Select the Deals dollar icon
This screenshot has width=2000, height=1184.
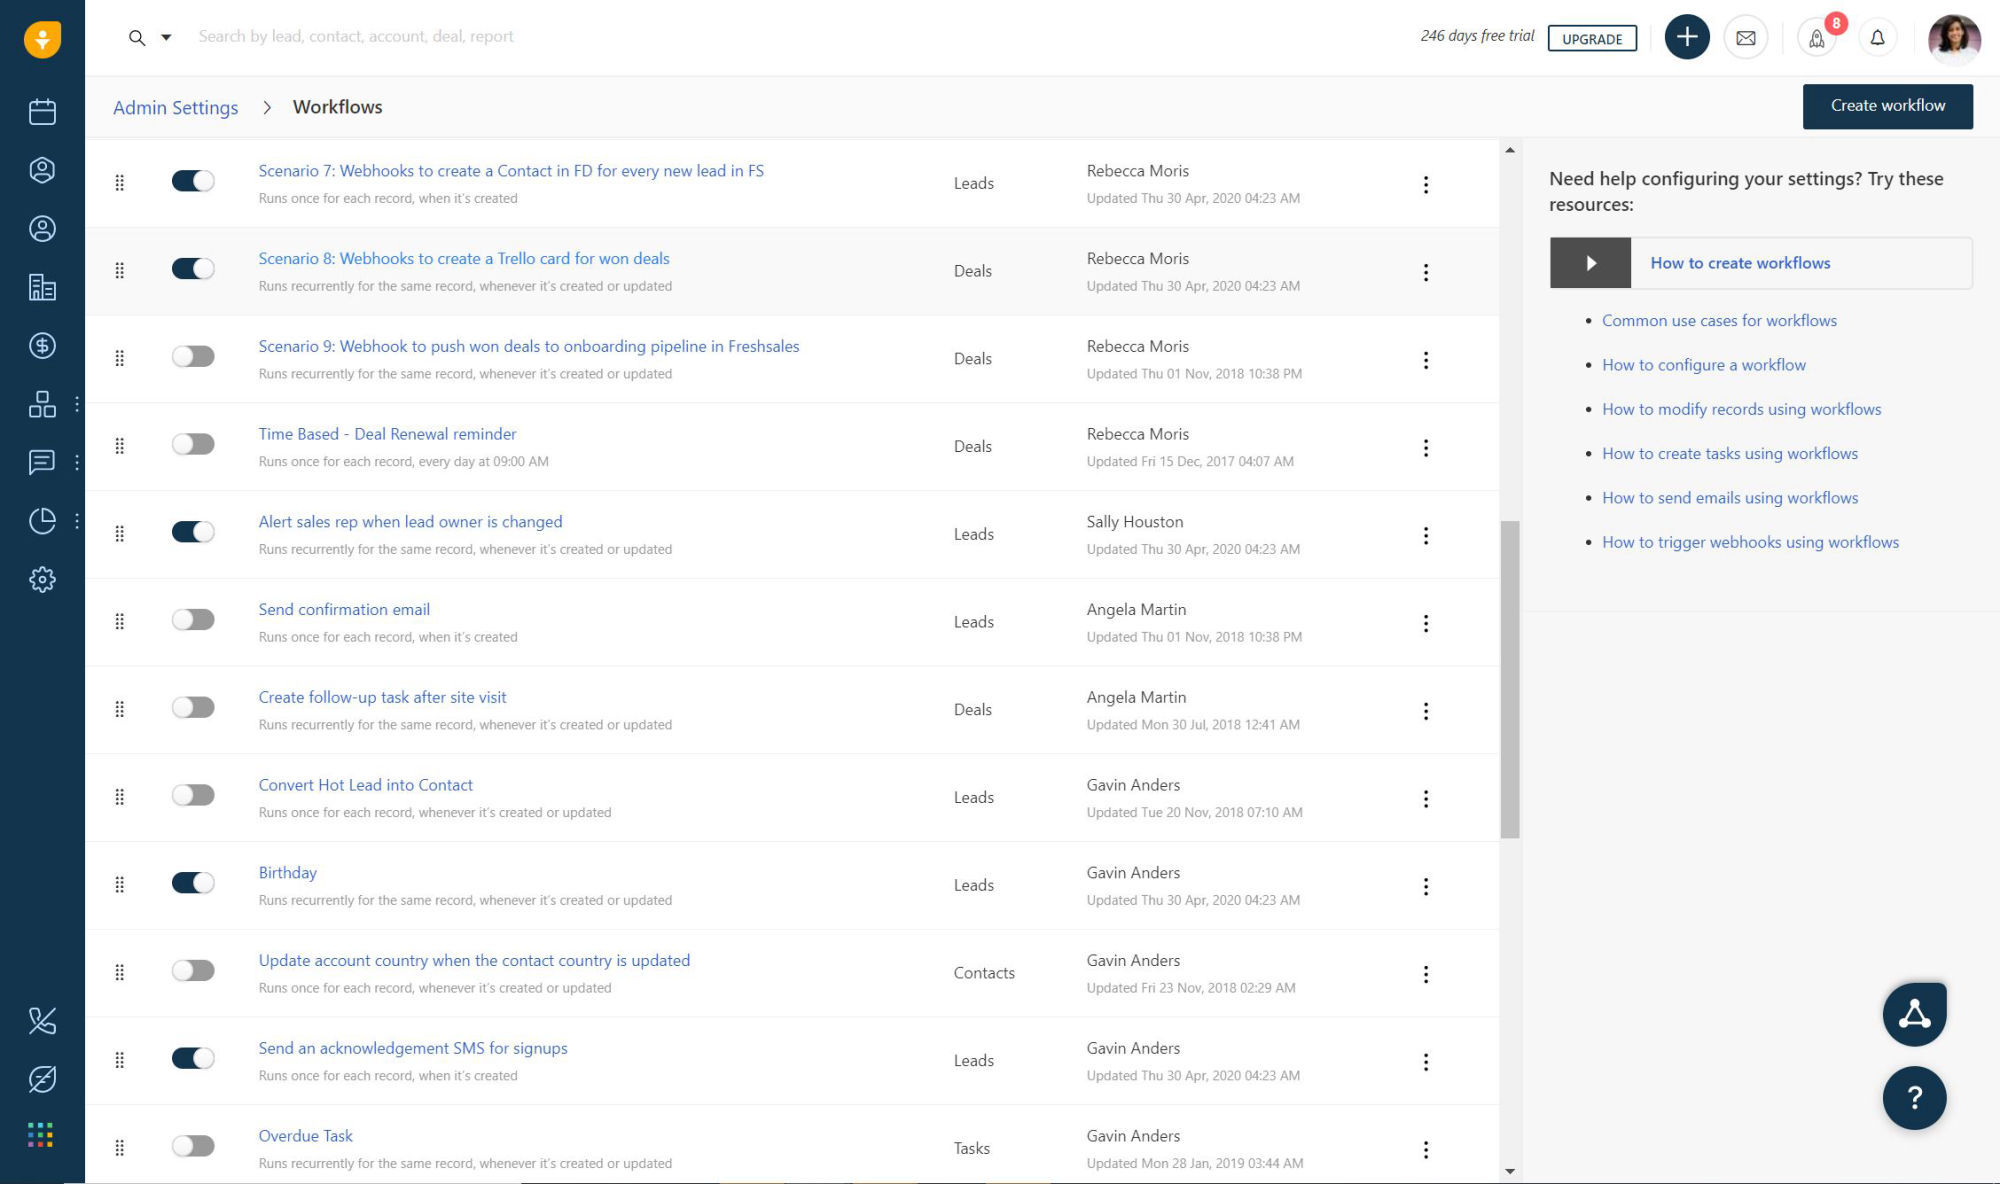coord(42,347)
